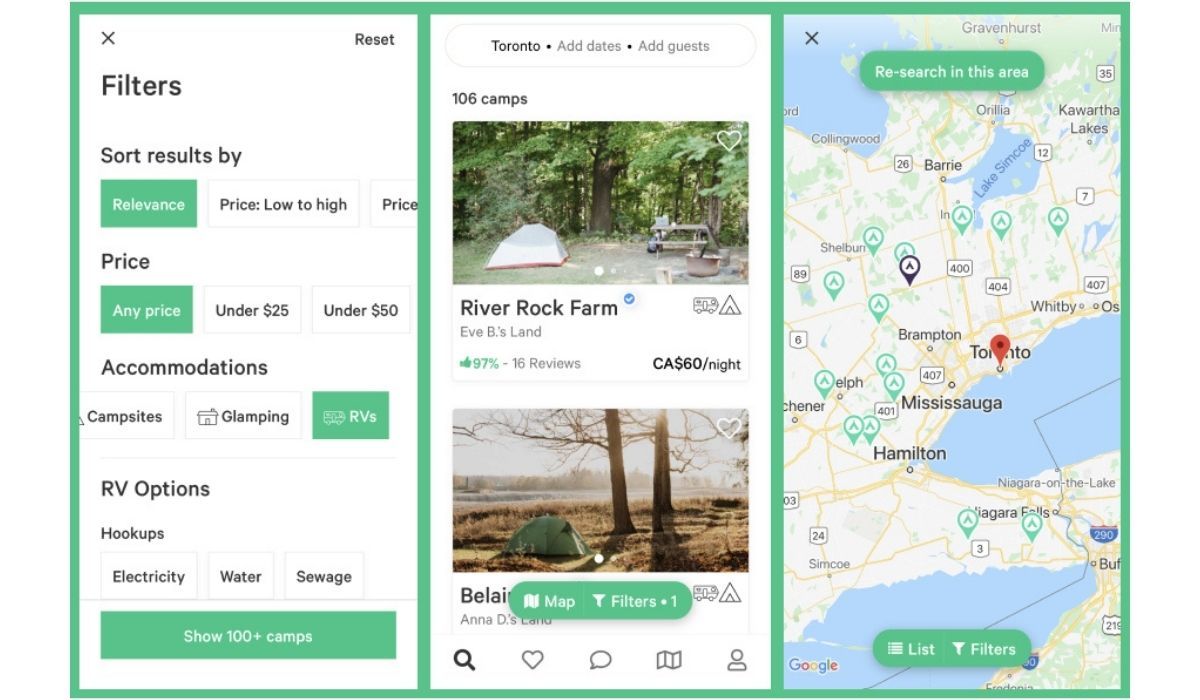Tap the search magnifier in the bottom nav
The width and height of the screenshot is (1200, 700).
tap(464, 660)
